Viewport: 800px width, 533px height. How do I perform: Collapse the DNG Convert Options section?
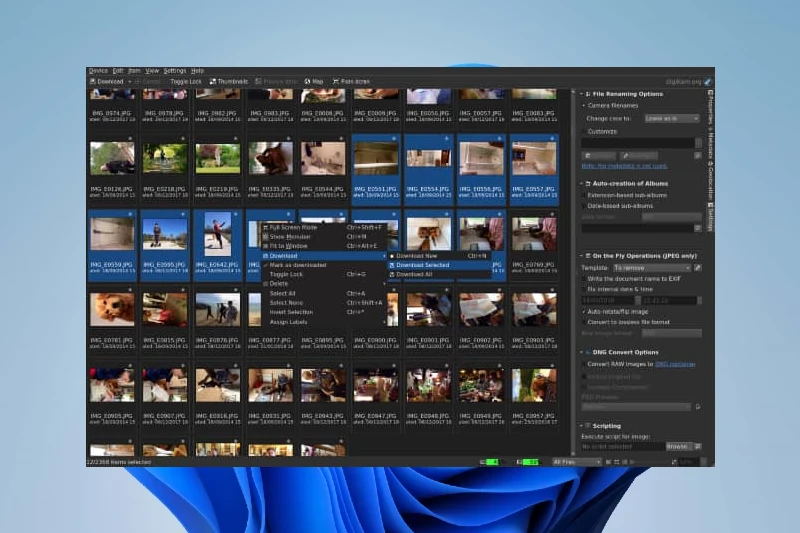[582, 352]
